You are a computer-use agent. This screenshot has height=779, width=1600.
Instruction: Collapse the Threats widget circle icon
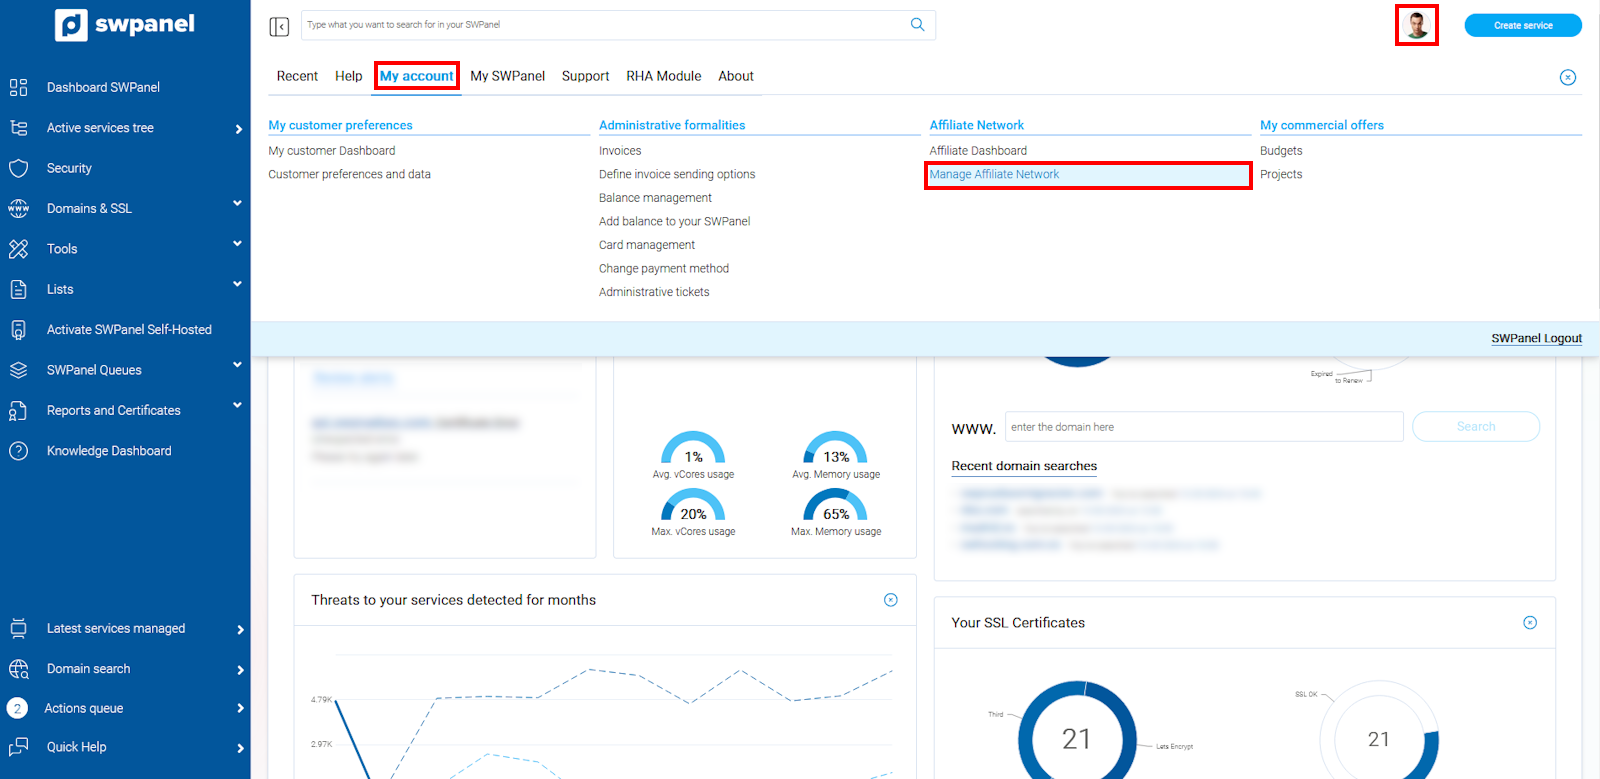point(890,600)
